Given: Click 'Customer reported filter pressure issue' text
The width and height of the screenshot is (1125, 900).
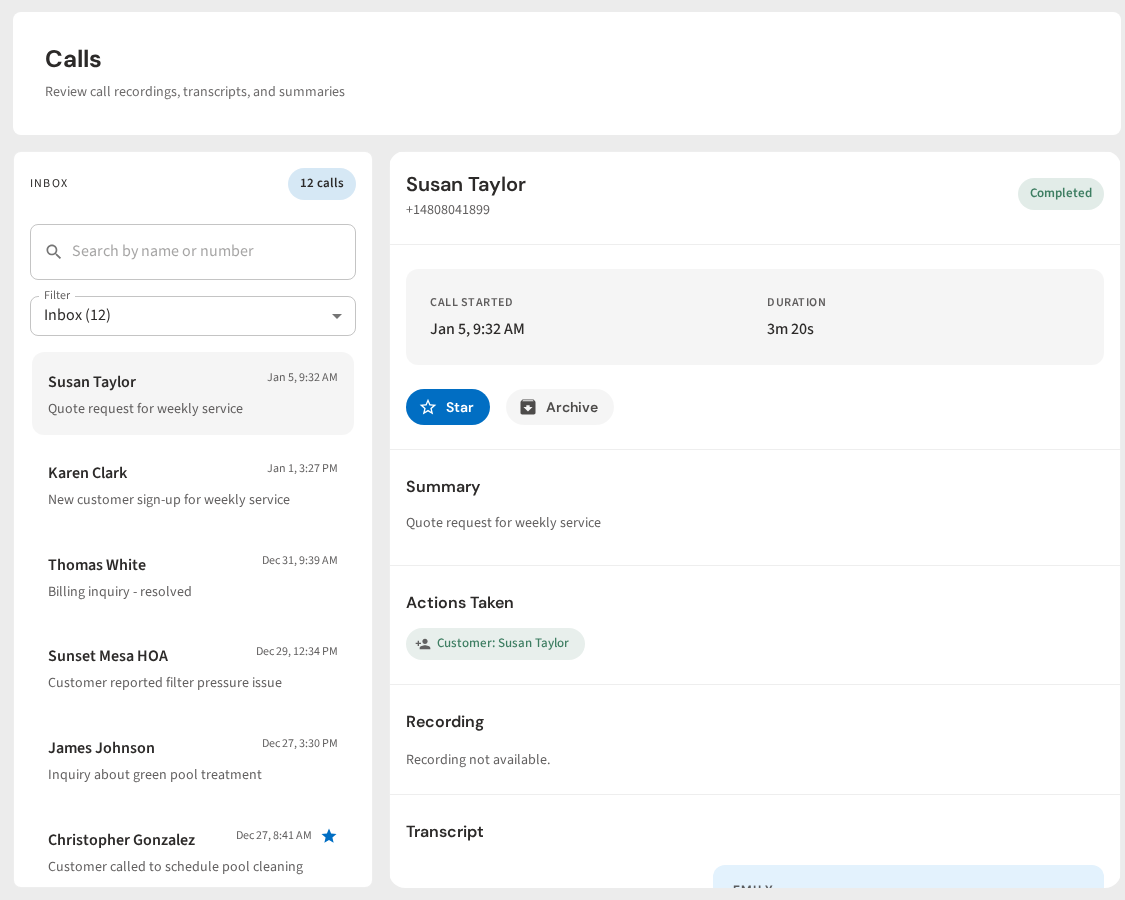Looking at the screenshot, I should click(165, 683).
